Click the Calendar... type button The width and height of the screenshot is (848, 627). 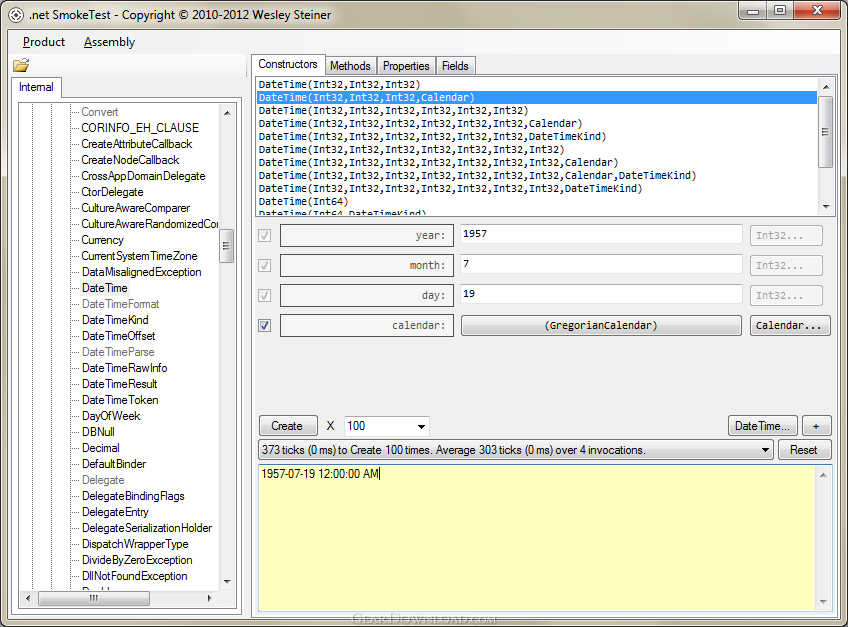[x=790, y=326]
